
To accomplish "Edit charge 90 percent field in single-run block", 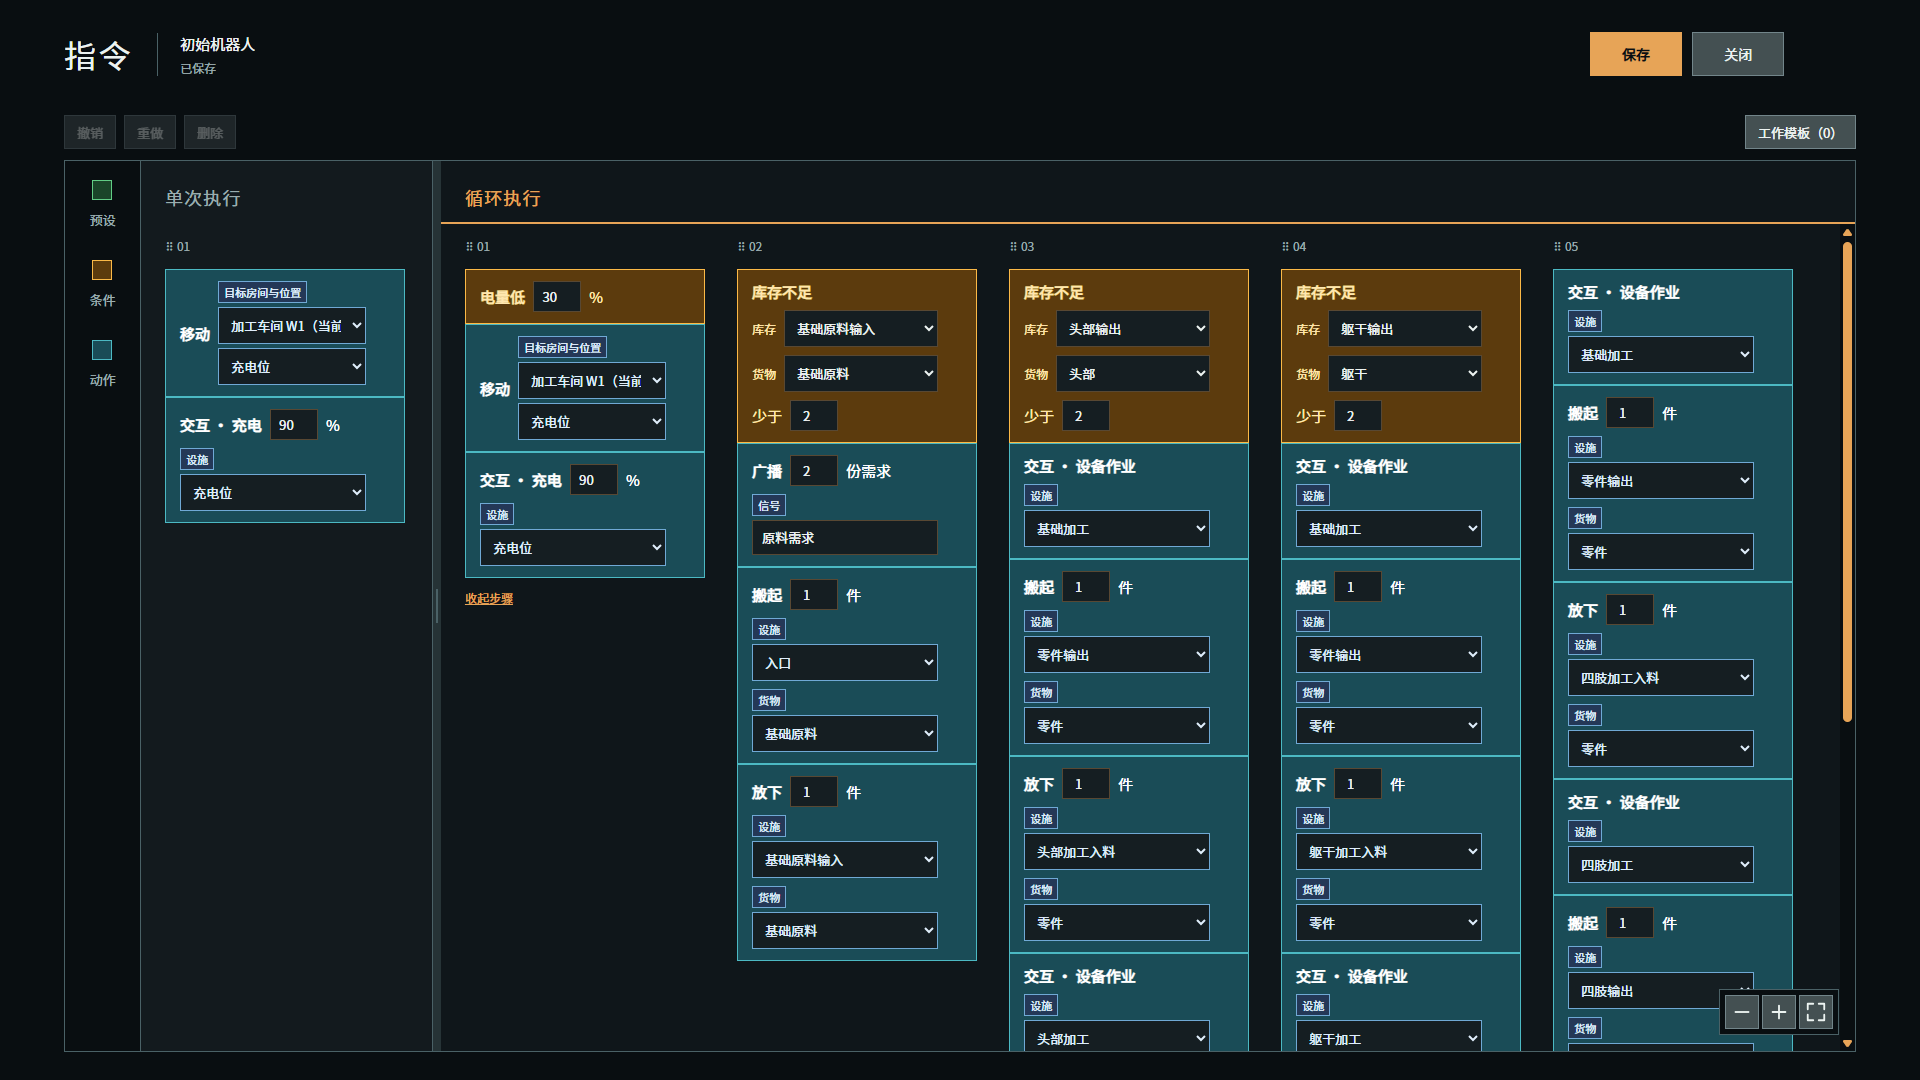I will click(294, 424).
